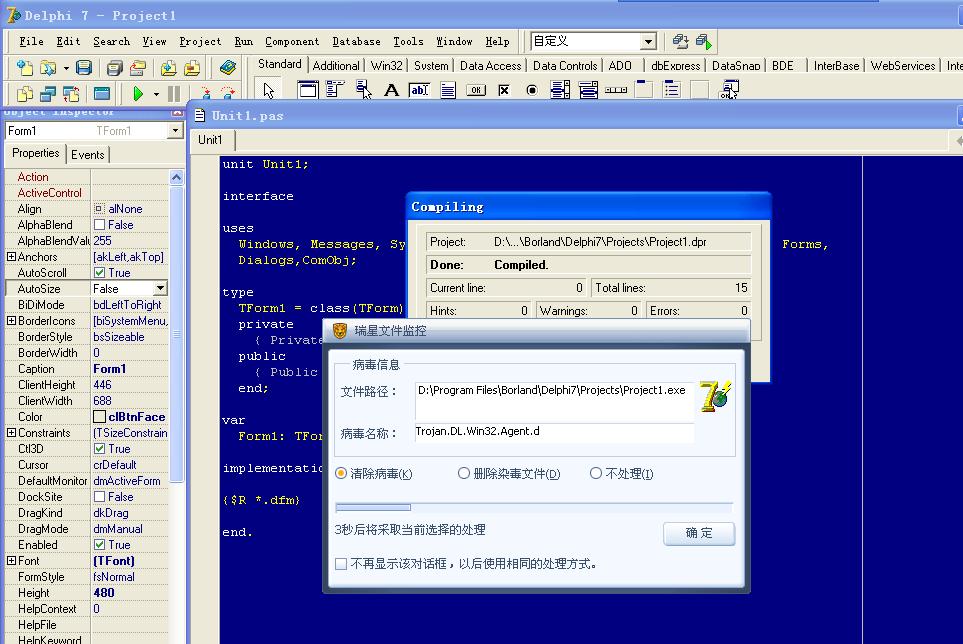Select the ScrollBar component in palette
This screenshot has width=963, height=644.
click(x=616, y=90)
